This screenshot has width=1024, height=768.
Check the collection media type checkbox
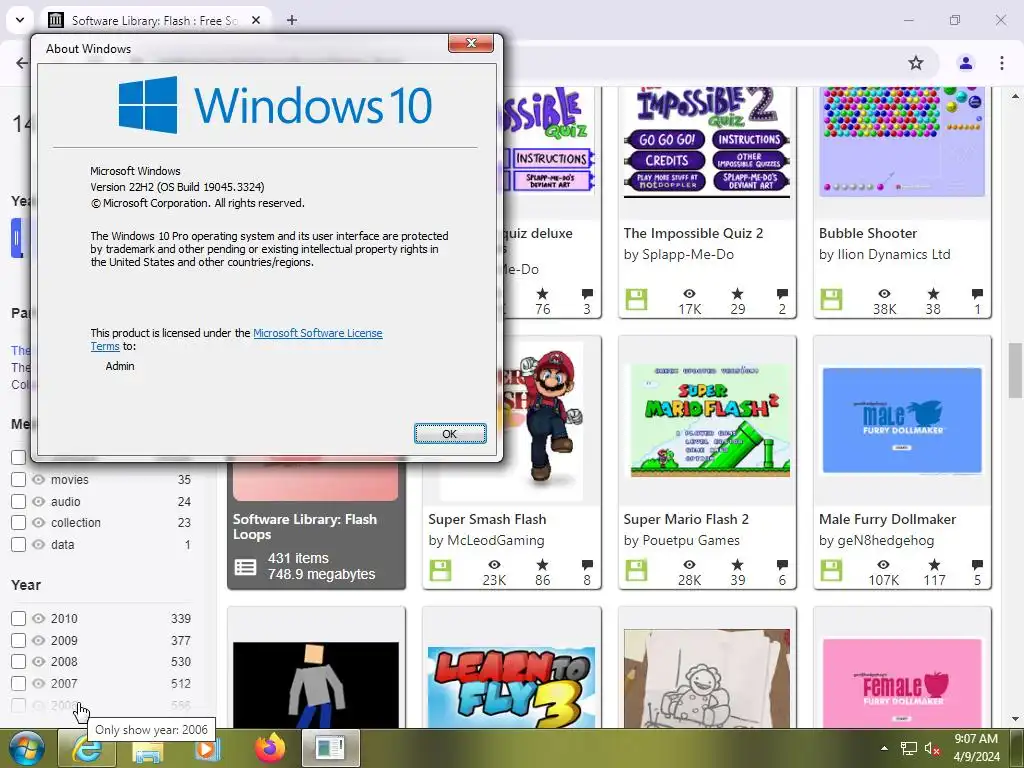tap(18, 522)
